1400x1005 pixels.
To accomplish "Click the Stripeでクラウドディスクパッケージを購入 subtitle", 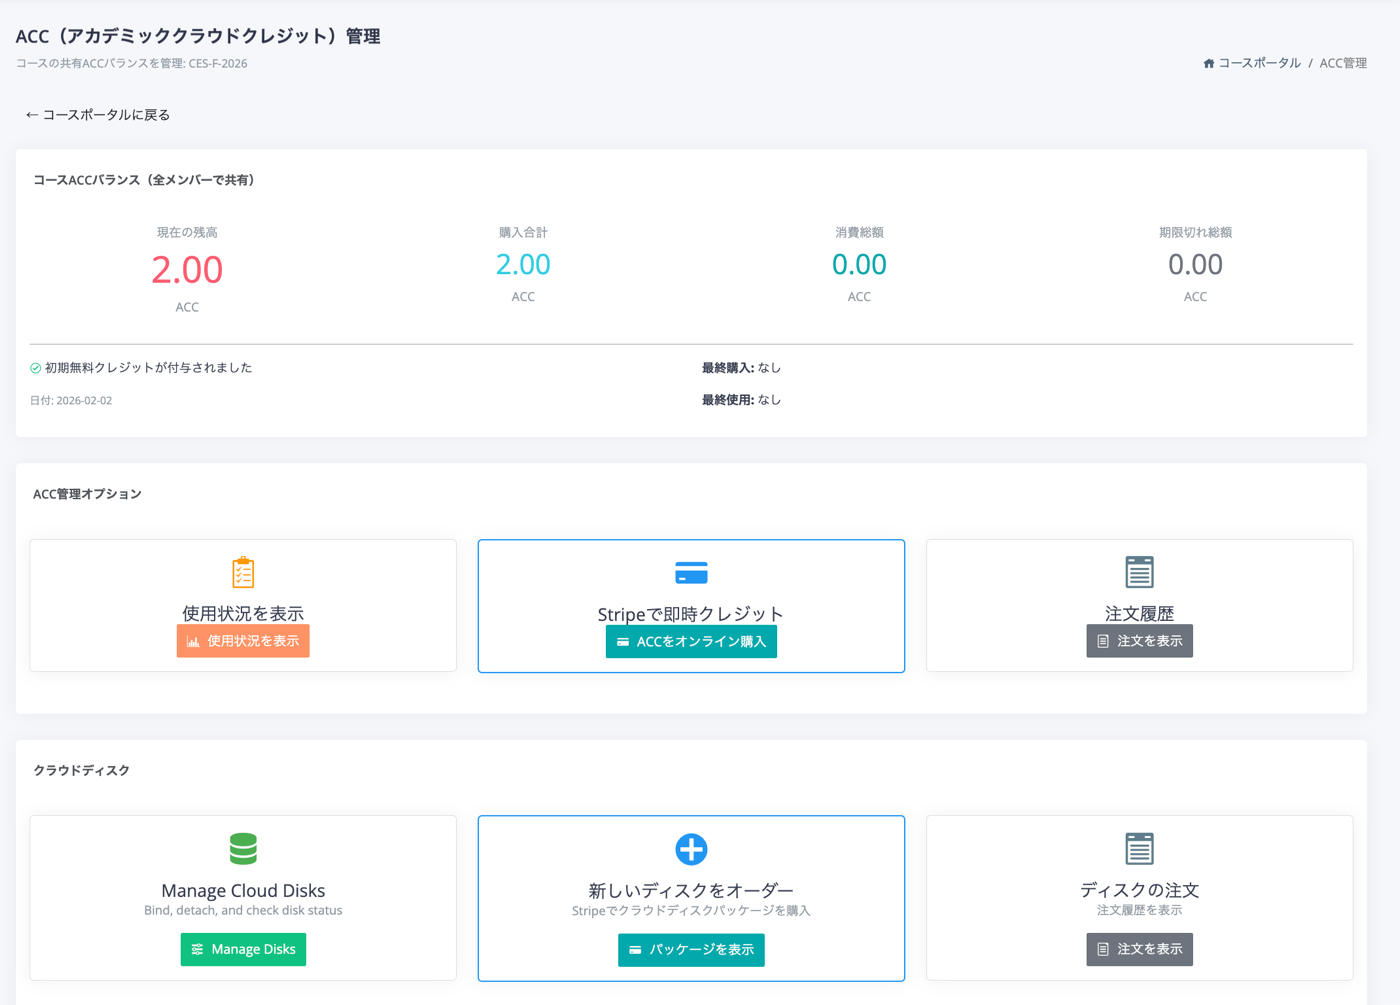I will (x=691, y=911).
